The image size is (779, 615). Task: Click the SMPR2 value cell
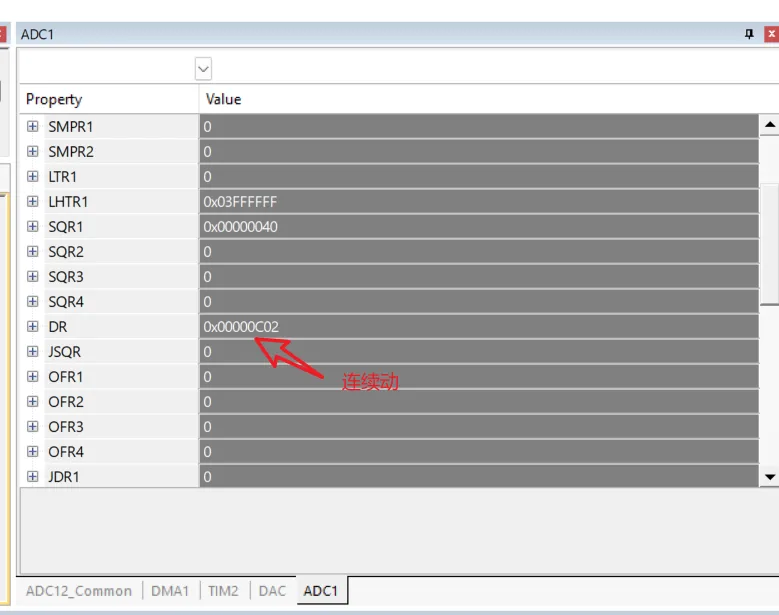(479, 152)
